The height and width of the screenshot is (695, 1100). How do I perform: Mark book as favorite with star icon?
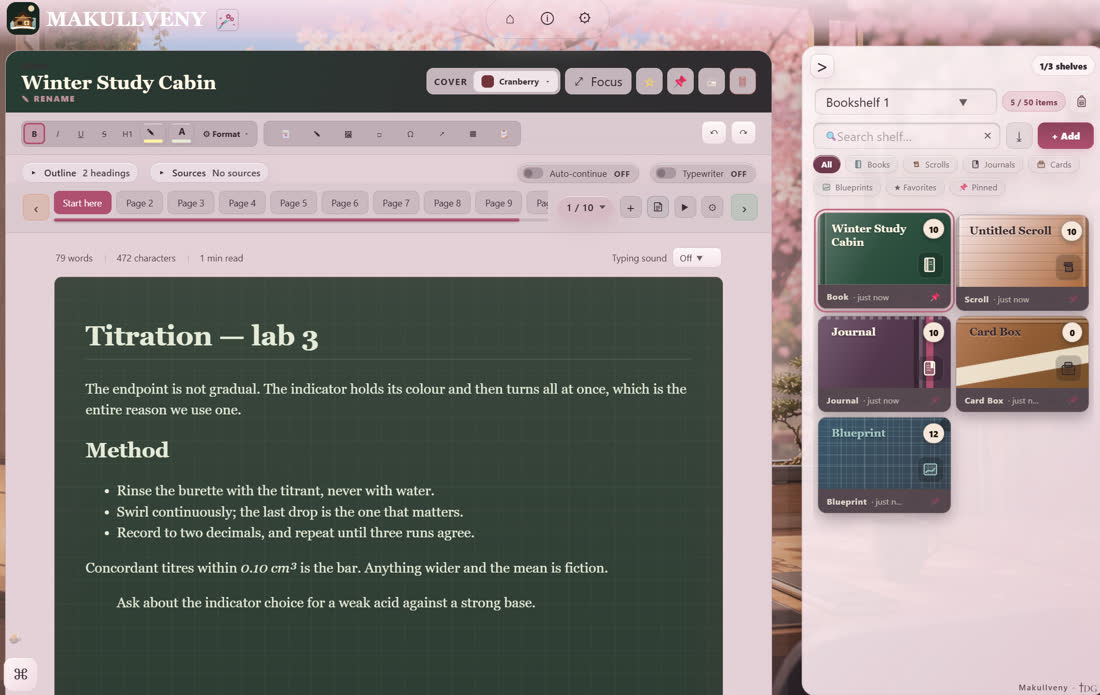tap(649, 82)
